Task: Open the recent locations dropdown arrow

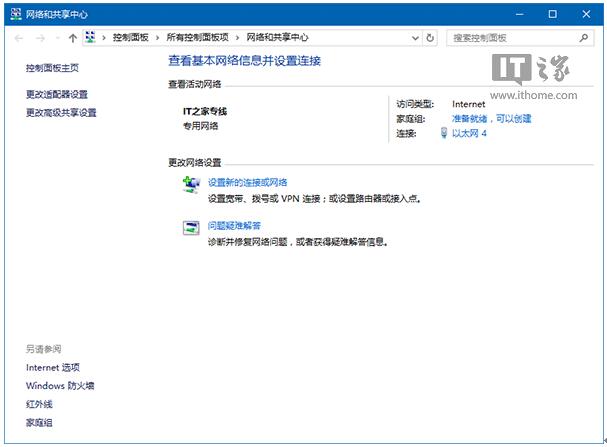Action: [x=57, y=37]
